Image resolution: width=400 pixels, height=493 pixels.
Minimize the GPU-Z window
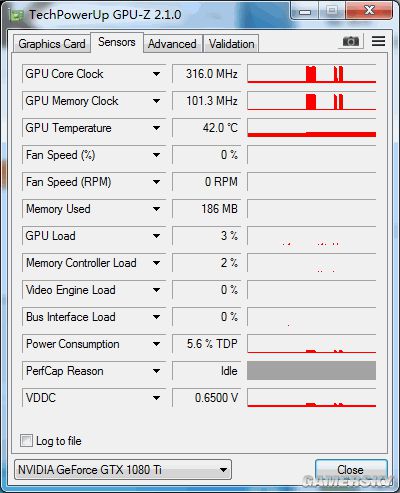pyautogui.click(x=305, y=12)
